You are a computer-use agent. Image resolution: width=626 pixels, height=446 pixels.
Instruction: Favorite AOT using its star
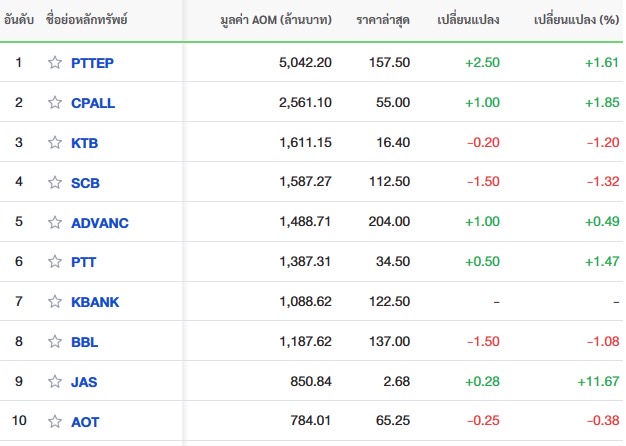55,421
